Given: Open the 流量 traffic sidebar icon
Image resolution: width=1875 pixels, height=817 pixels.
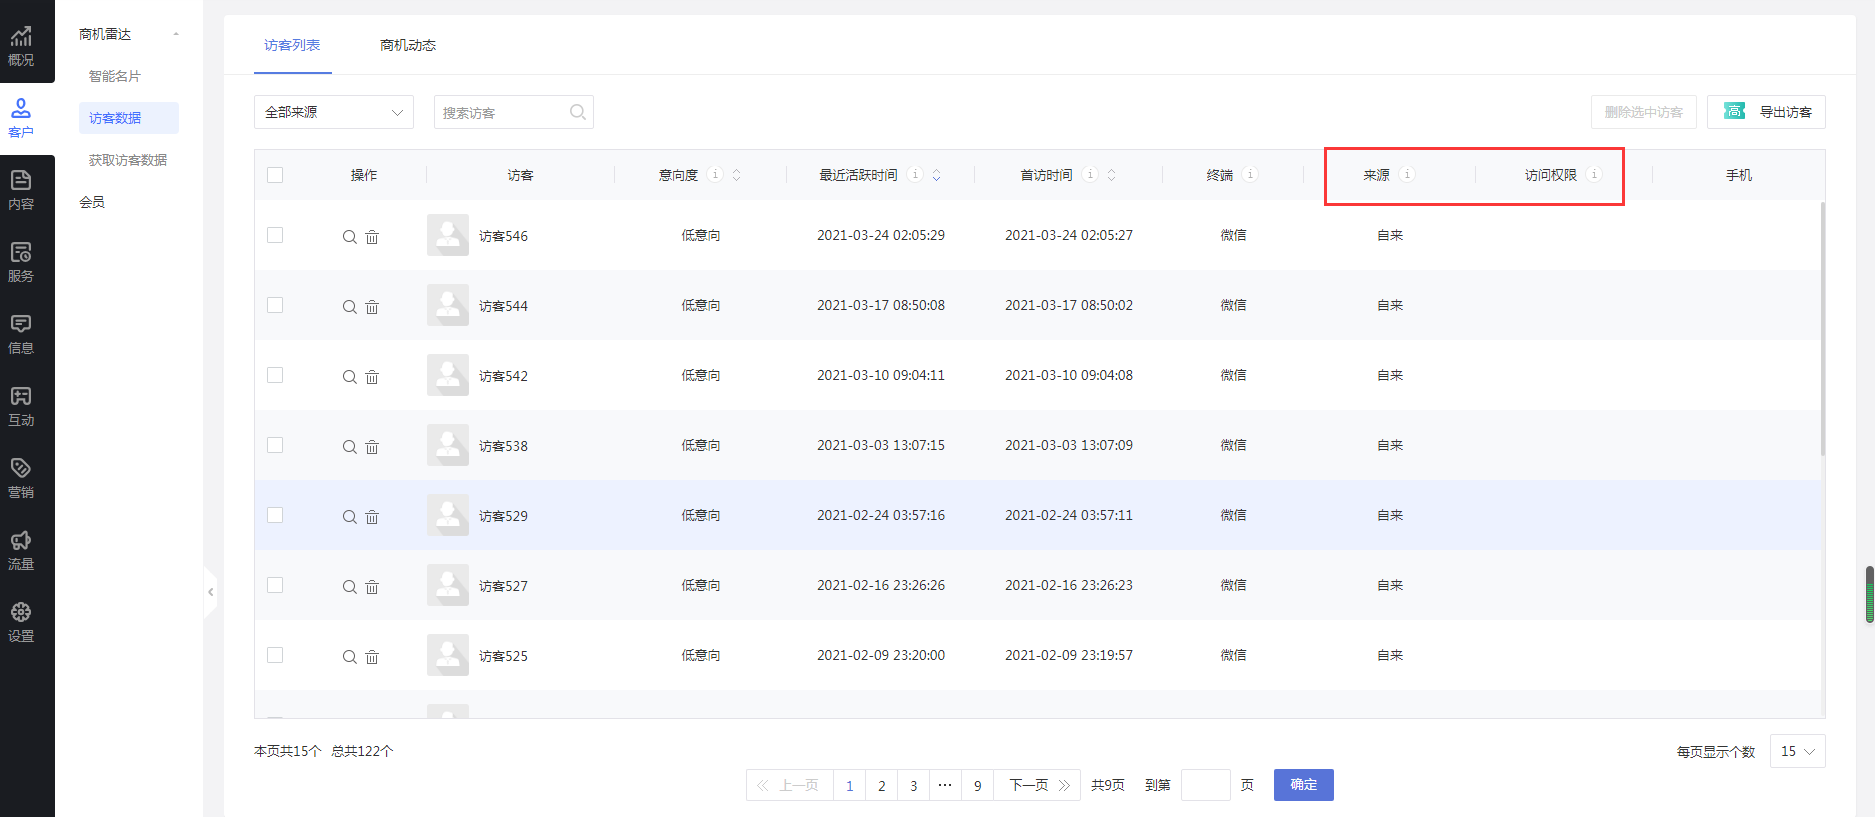Looking at the screenshot, I should (21, 550).
